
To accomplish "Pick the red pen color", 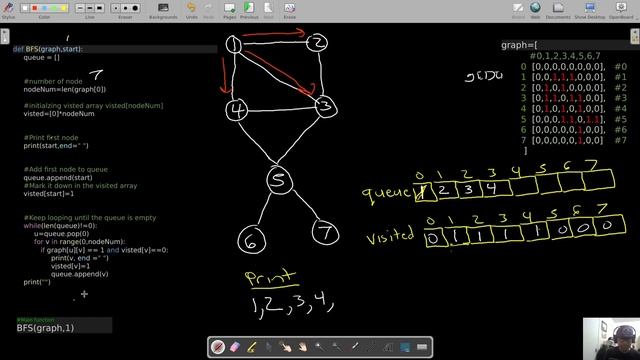I will click(x=35, y=8).
